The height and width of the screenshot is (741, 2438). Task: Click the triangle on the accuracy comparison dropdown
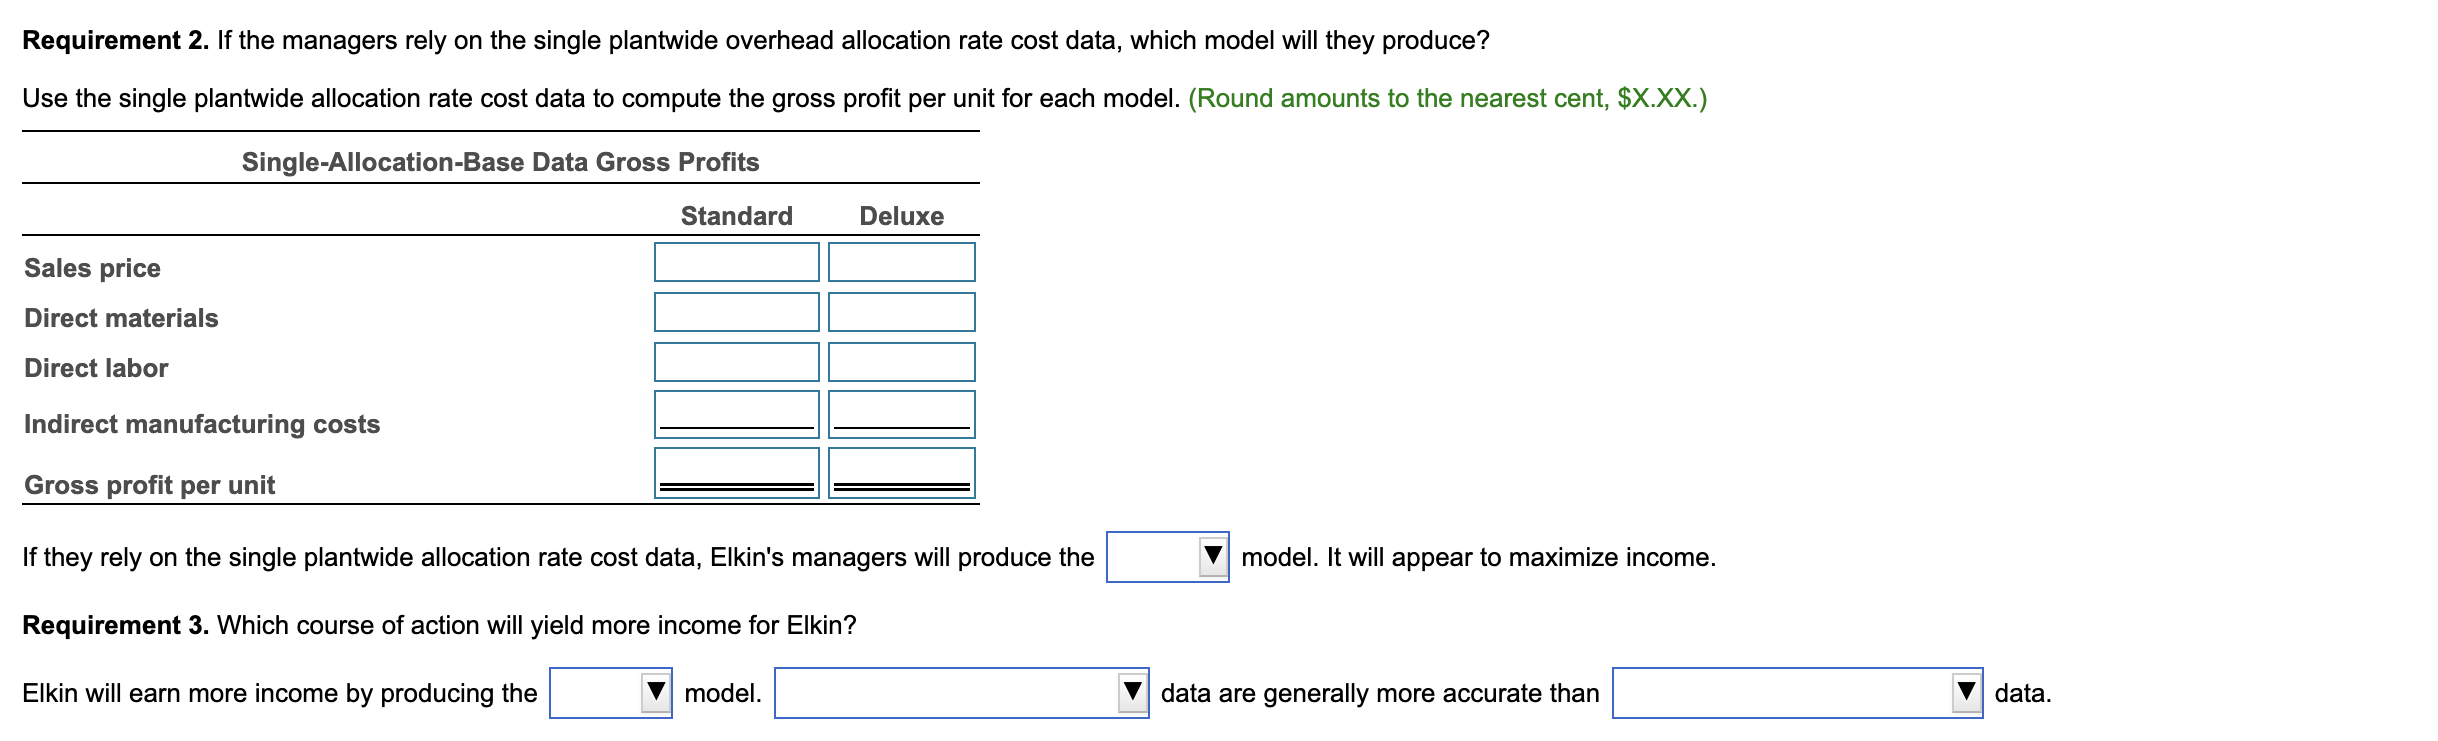tap(1135, 690)
